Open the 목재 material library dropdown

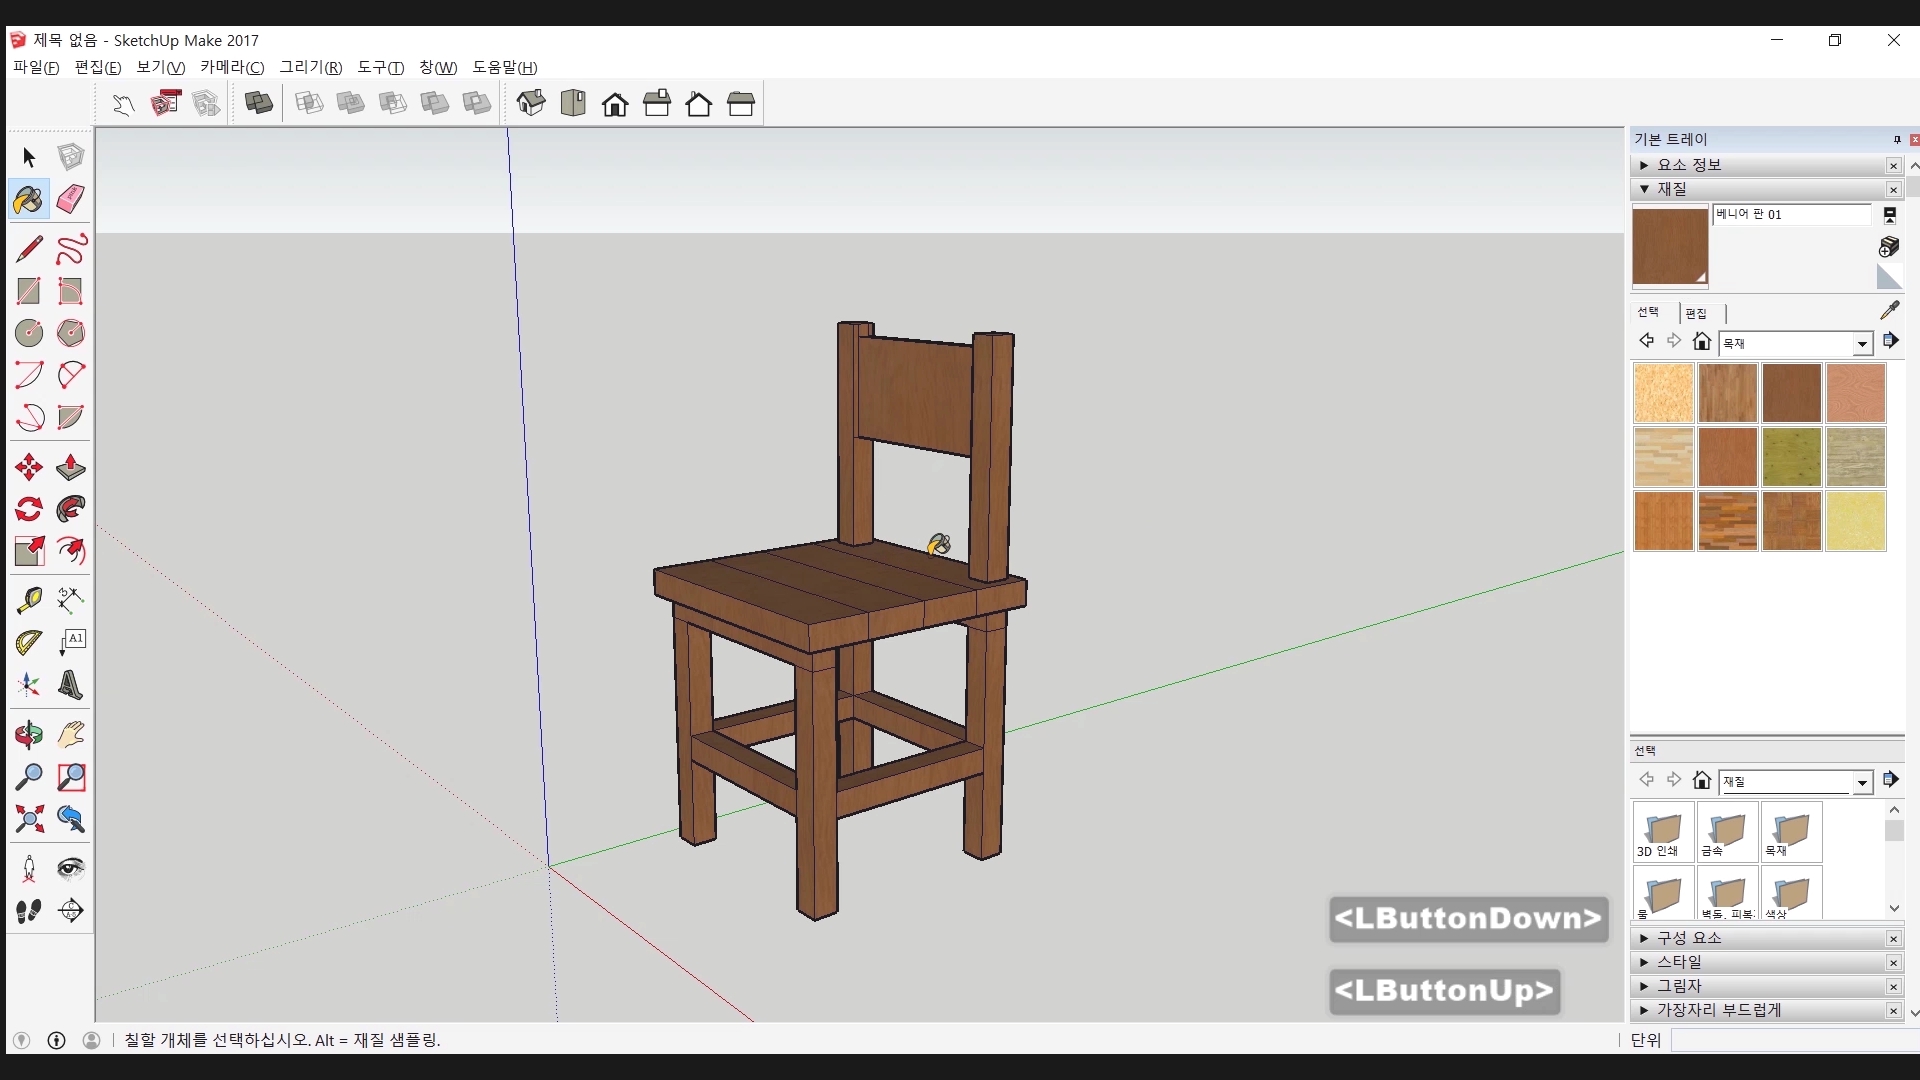[x=1862, y=344]
